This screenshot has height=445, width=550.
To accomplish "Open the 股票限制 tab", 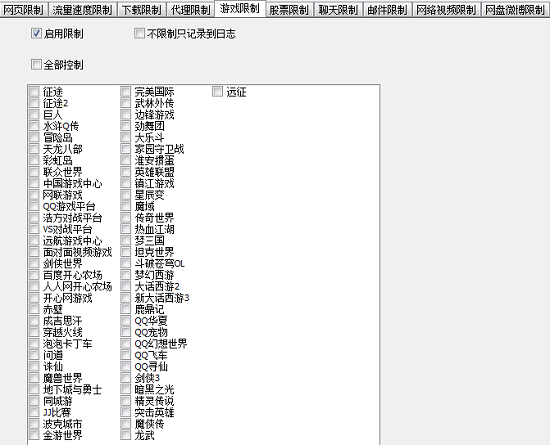I will pos(289,10).
